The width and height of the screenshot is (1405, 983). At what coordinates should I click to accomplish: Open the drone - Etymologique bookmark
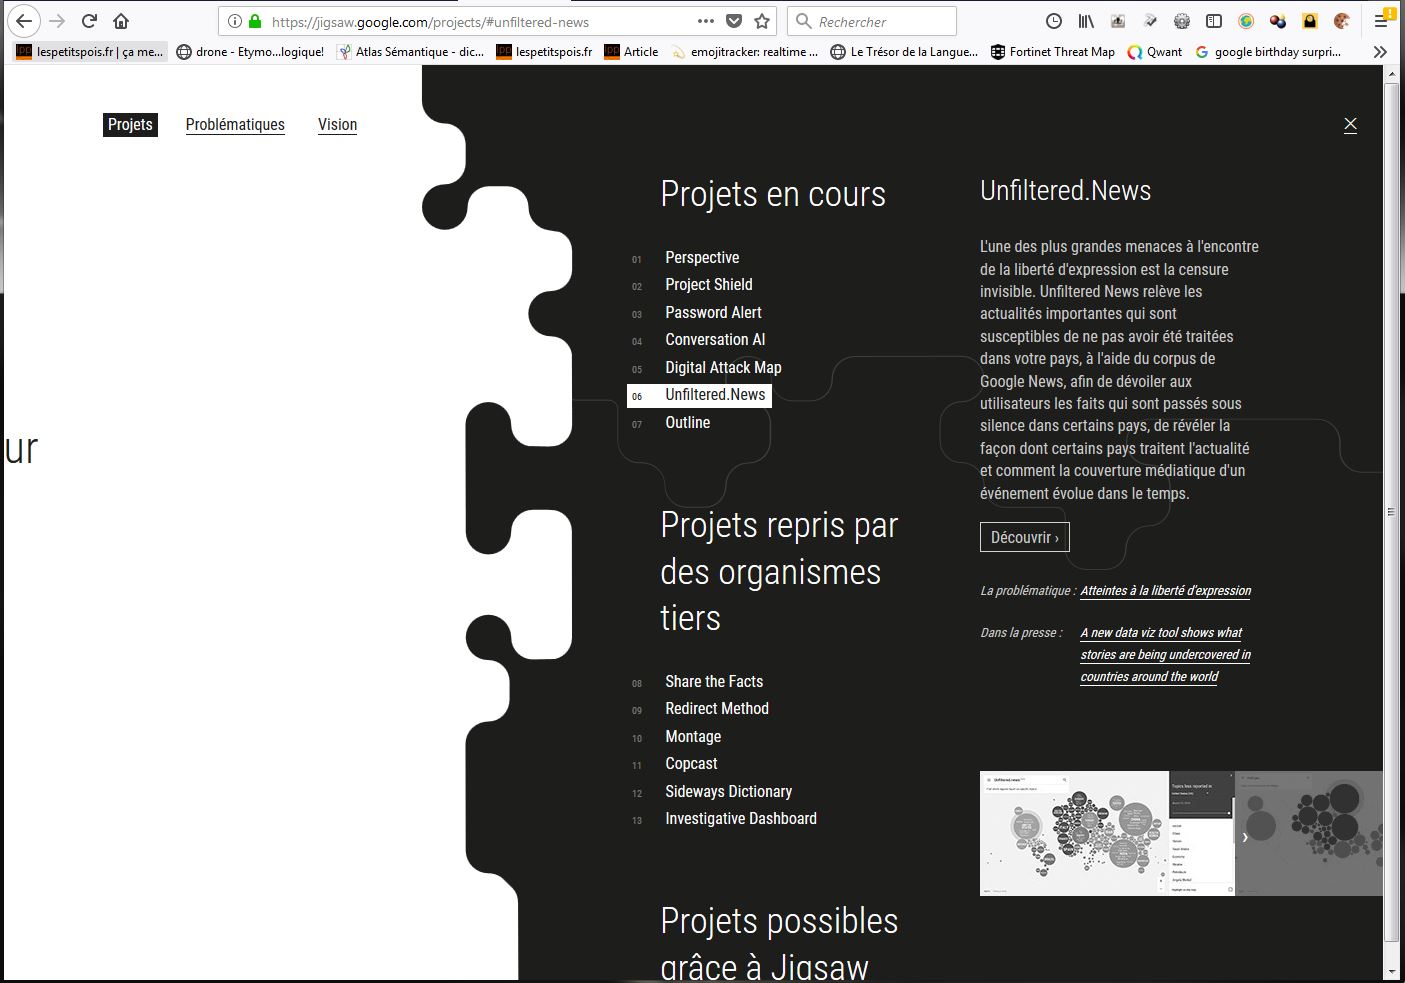(250, 52)
